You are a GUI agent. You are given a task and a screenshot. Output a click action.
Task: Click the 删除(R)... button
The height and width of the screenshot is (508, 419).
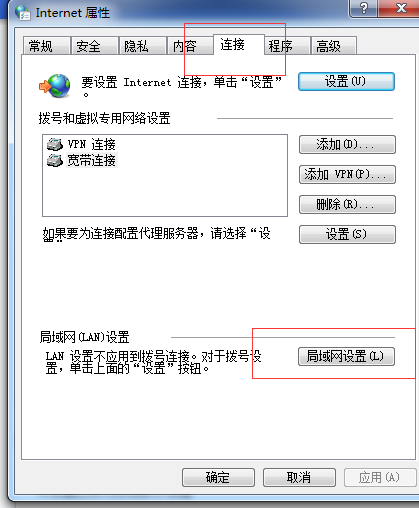347,204
